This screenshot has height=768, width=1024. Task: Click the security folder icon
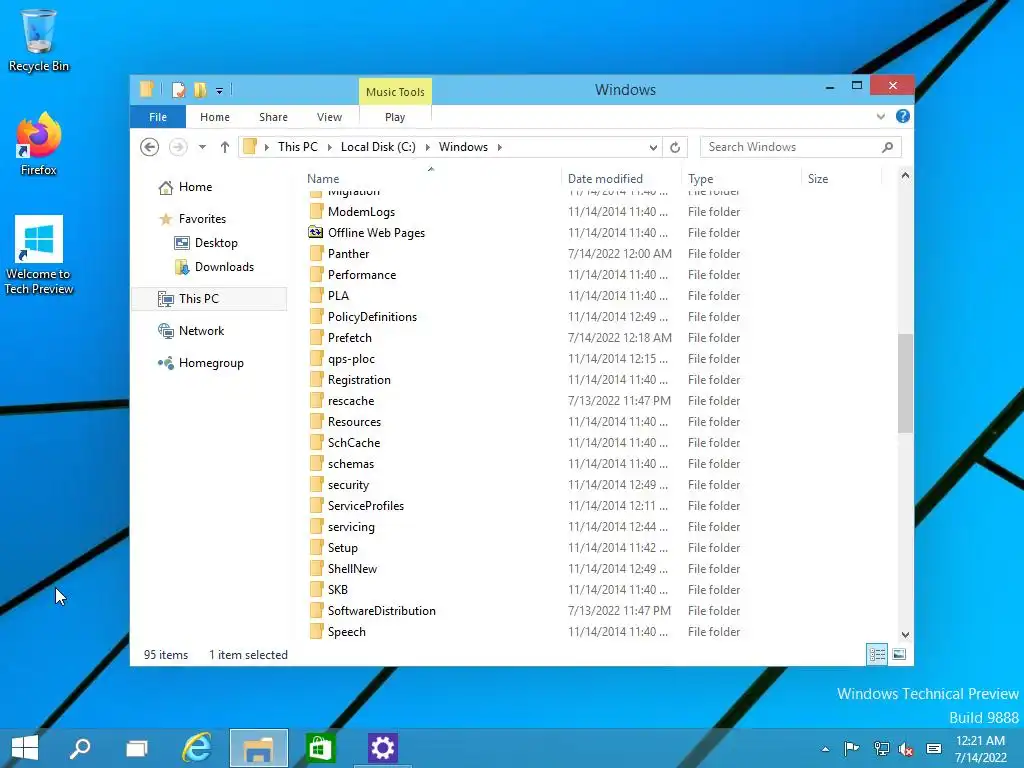point(316,485)
